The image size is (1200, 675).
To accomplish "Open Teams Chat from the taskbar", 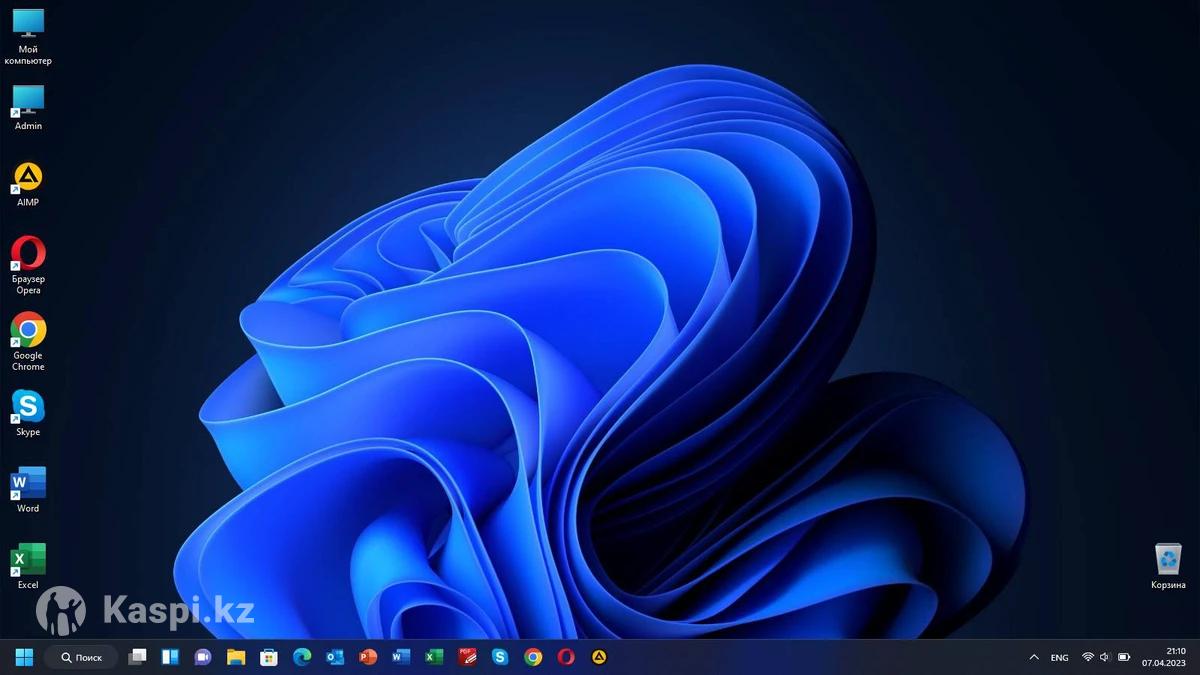I will 203,657.
